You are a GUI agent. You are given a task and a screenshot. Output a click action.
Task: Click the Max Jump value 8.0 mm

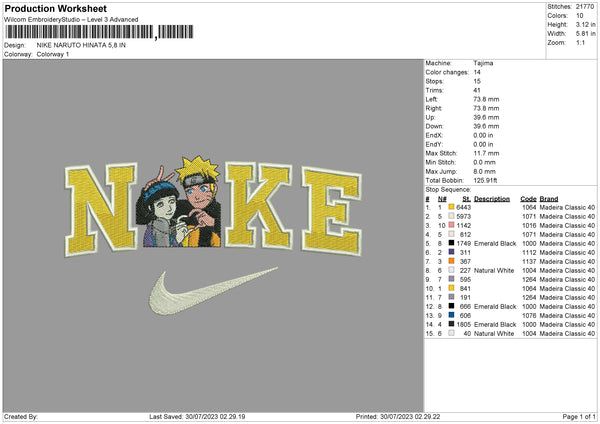click(484, 171)
